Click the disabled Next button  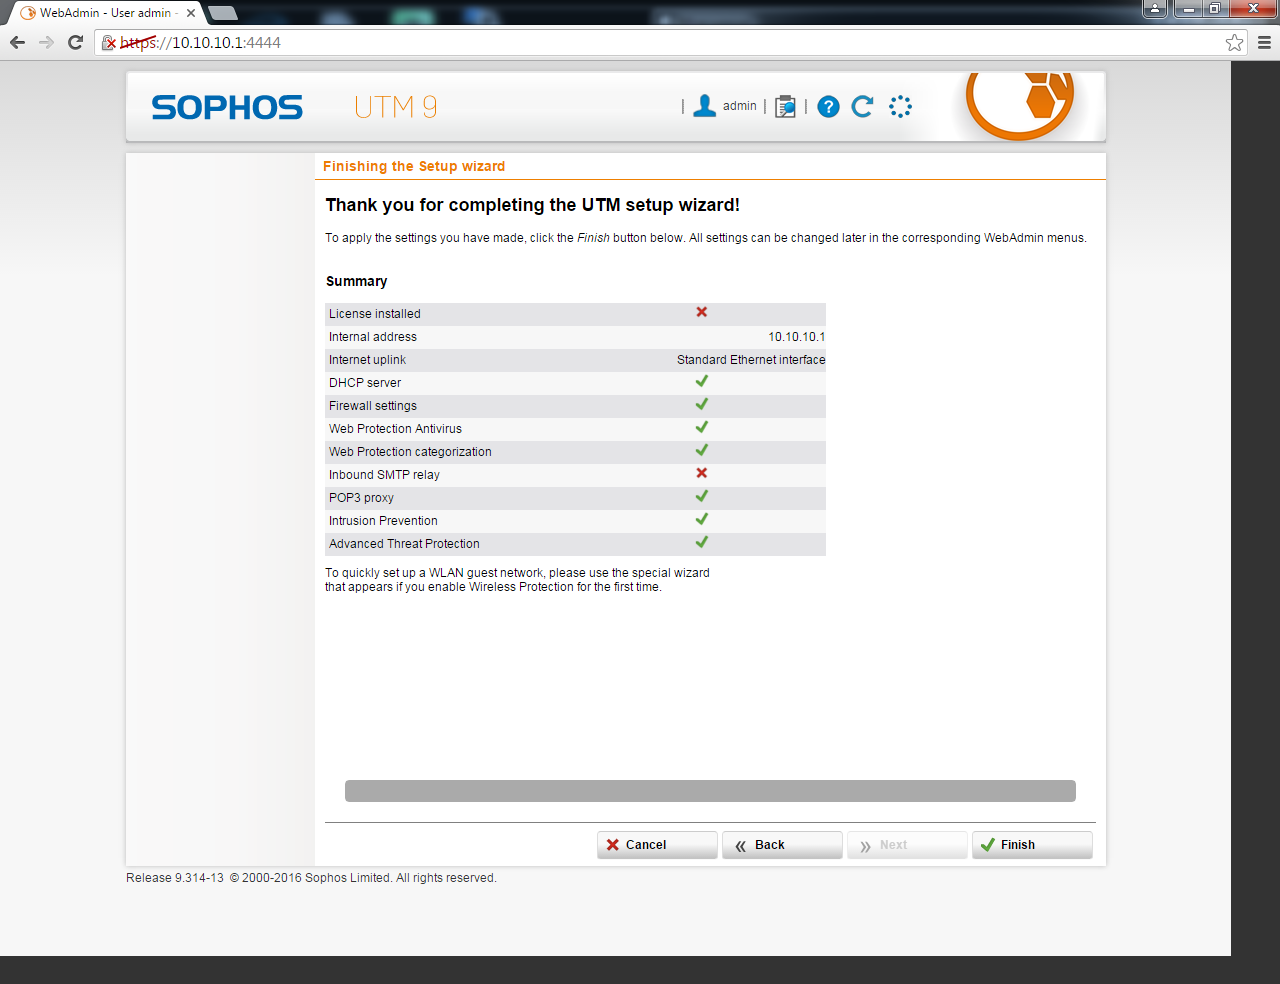tap(907, 845)
